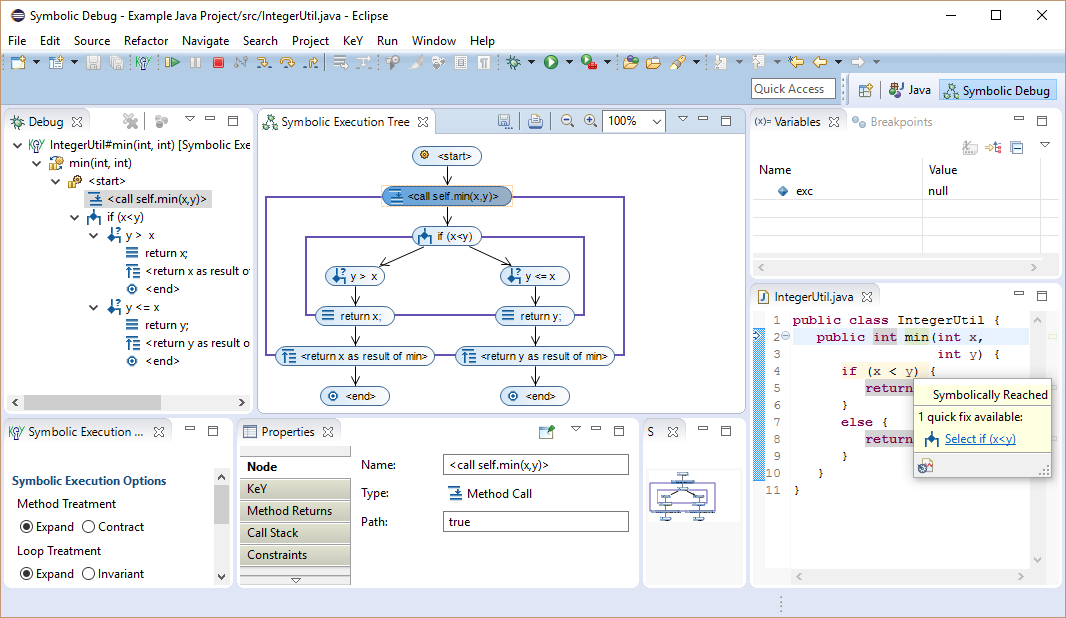Click the Symbolic Execution Options vertical scrollbar thumb
1066x618 pixels.
pos(221,504)
